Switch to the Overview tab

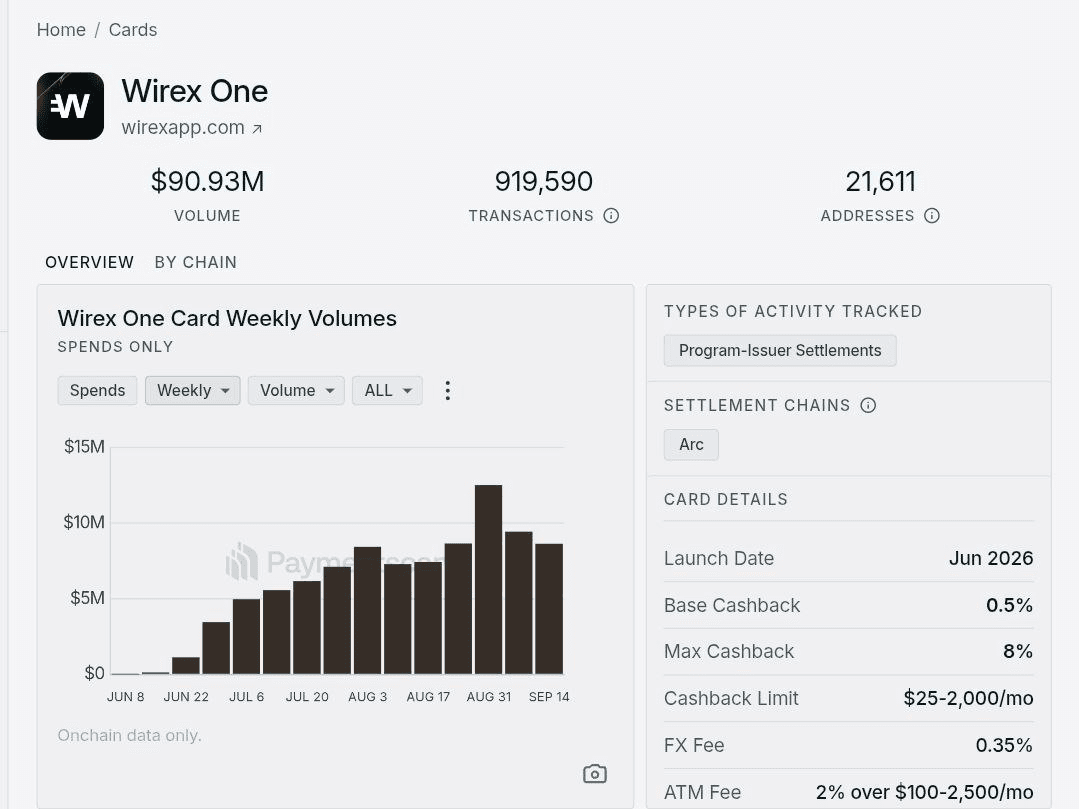coord(89,262)
